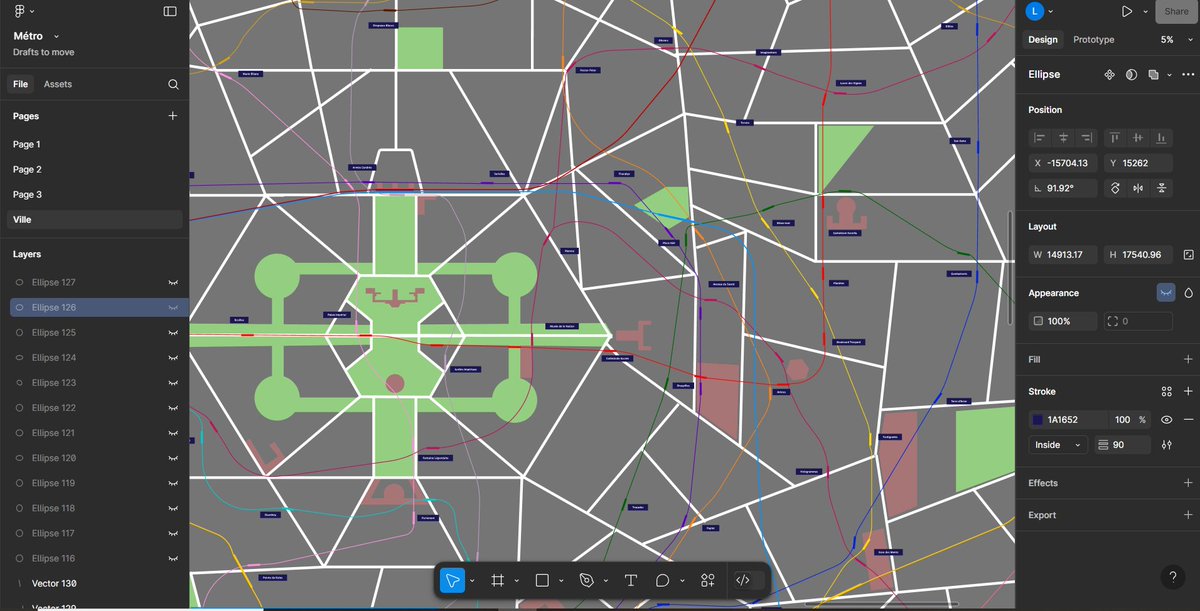Toggle the sidebar collapse icon
The height and width of the screenshot is (611, 1200).
(170, 11)
